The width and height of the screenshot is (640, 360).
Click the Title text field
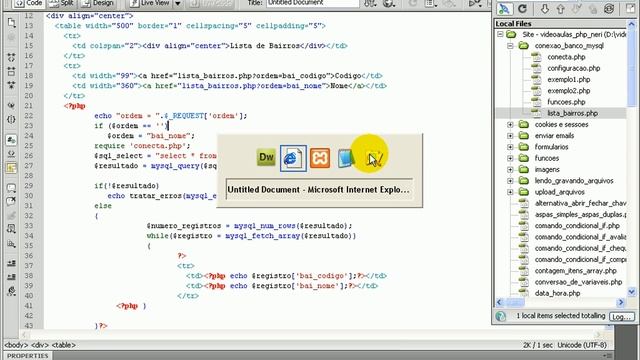click(x=313, y=3)
